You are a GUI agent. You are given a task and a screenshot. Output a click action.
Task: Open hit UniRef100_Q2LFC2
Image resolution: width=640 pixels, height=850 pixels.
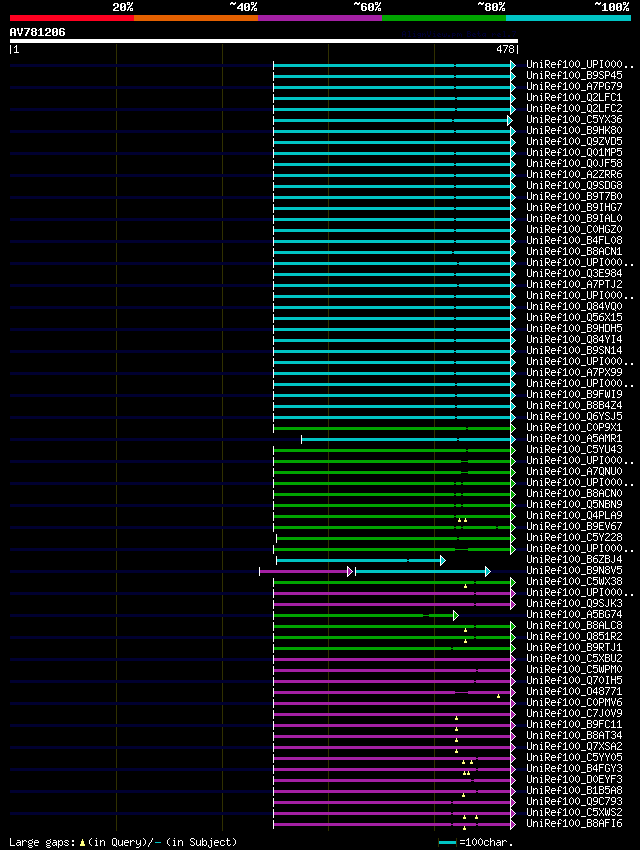[x=574, y=108]
